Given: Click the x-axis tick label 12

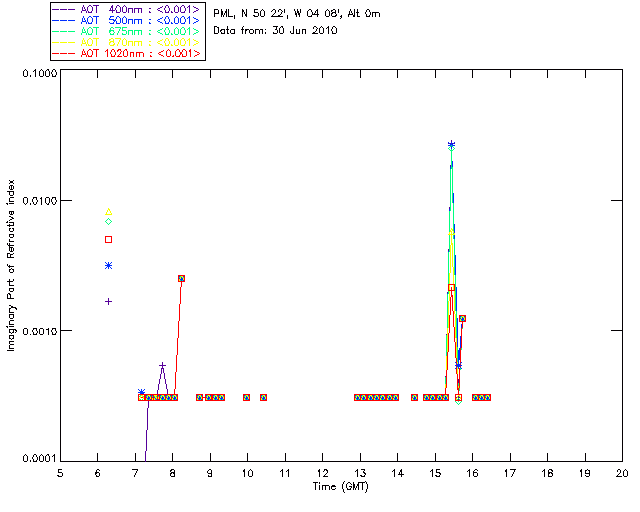Looking at the screenshot, I should point(323,473).
